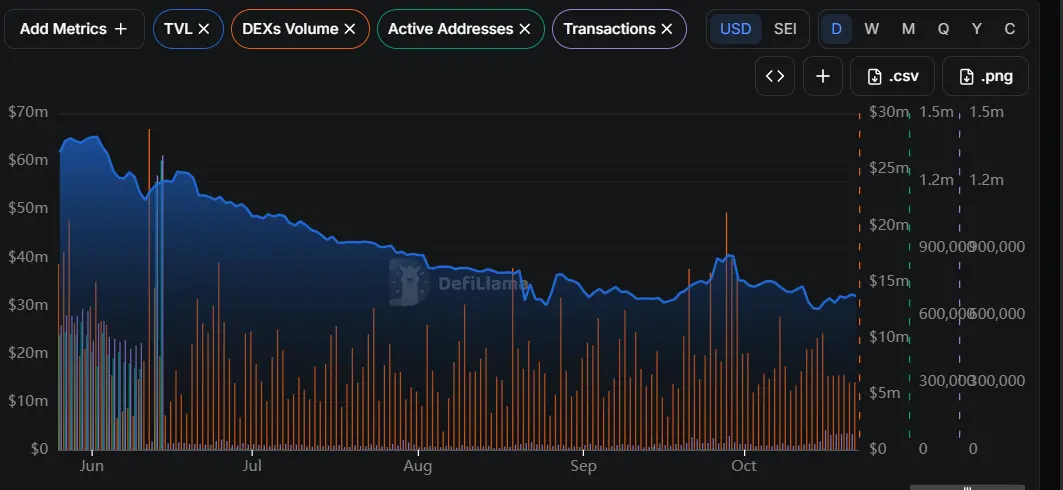This screenshot has height=490, width=1063.
Task: Click the Add Metrics button
Action: point(74,29)
